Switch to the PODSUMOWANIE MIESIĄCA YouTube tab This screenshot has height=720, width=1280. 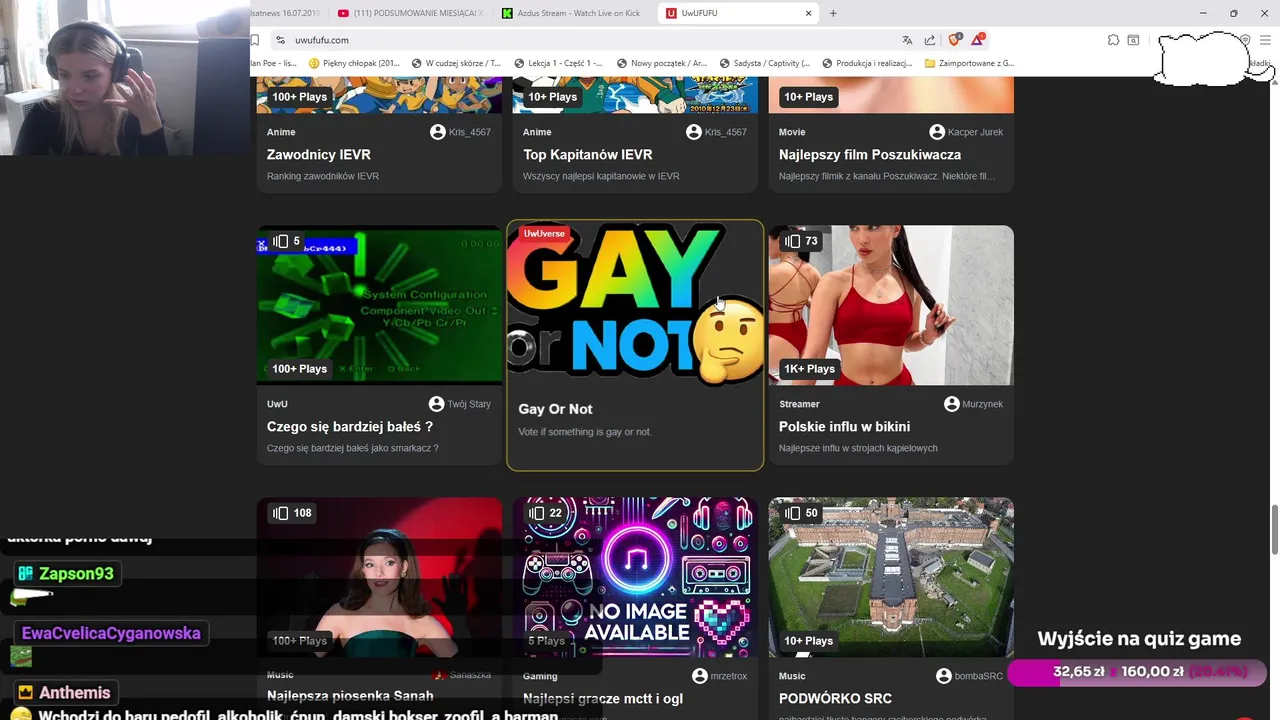pos(410,13)
